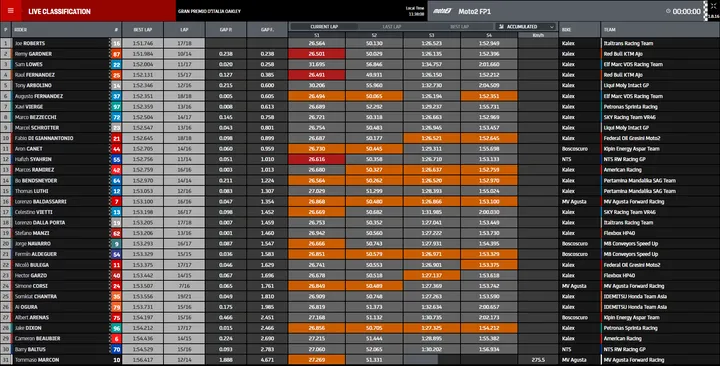This screenshot has height=366, width=720.
Task: Select rider Tony ARBOLINO row
Action: [360, 85]
